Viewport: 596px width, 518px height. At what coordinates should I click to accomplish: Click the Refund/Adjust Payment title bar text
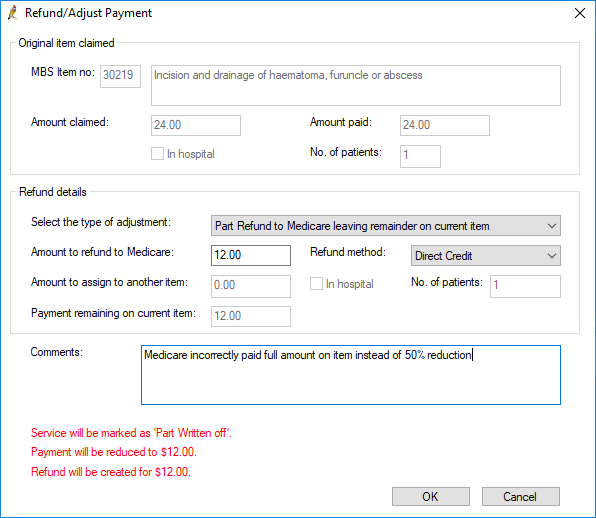(88, 13)
